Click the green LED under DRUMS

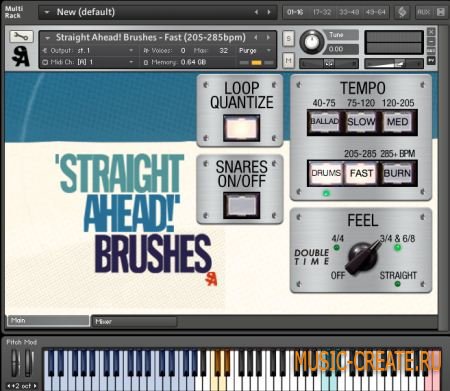[x=326, y=193]
